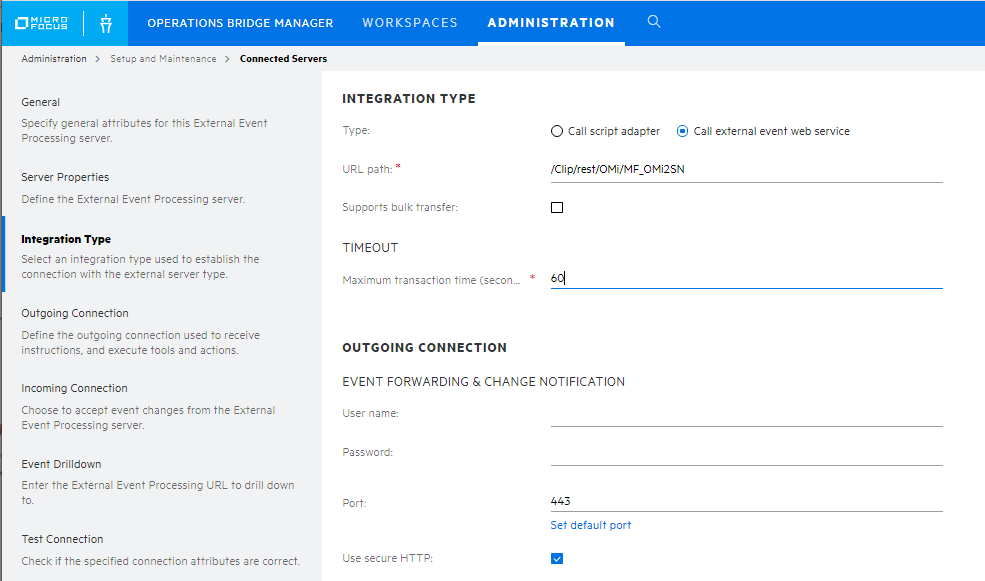Click the 'URL path:' label
985x581 pixels.
click(x=367, y=169)
